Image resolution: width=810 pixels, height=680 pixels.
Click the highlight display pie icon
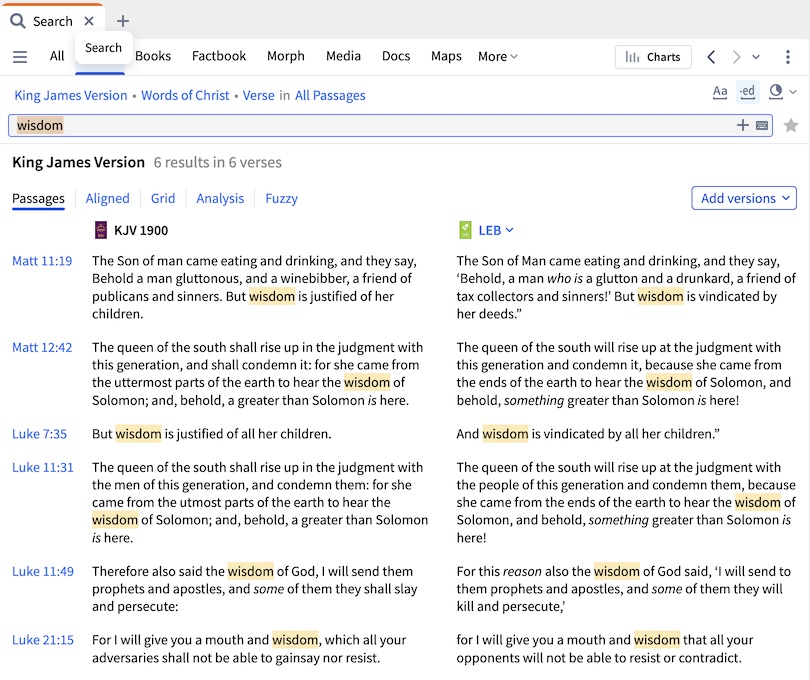pyautogui.click(x=775, y=91)
